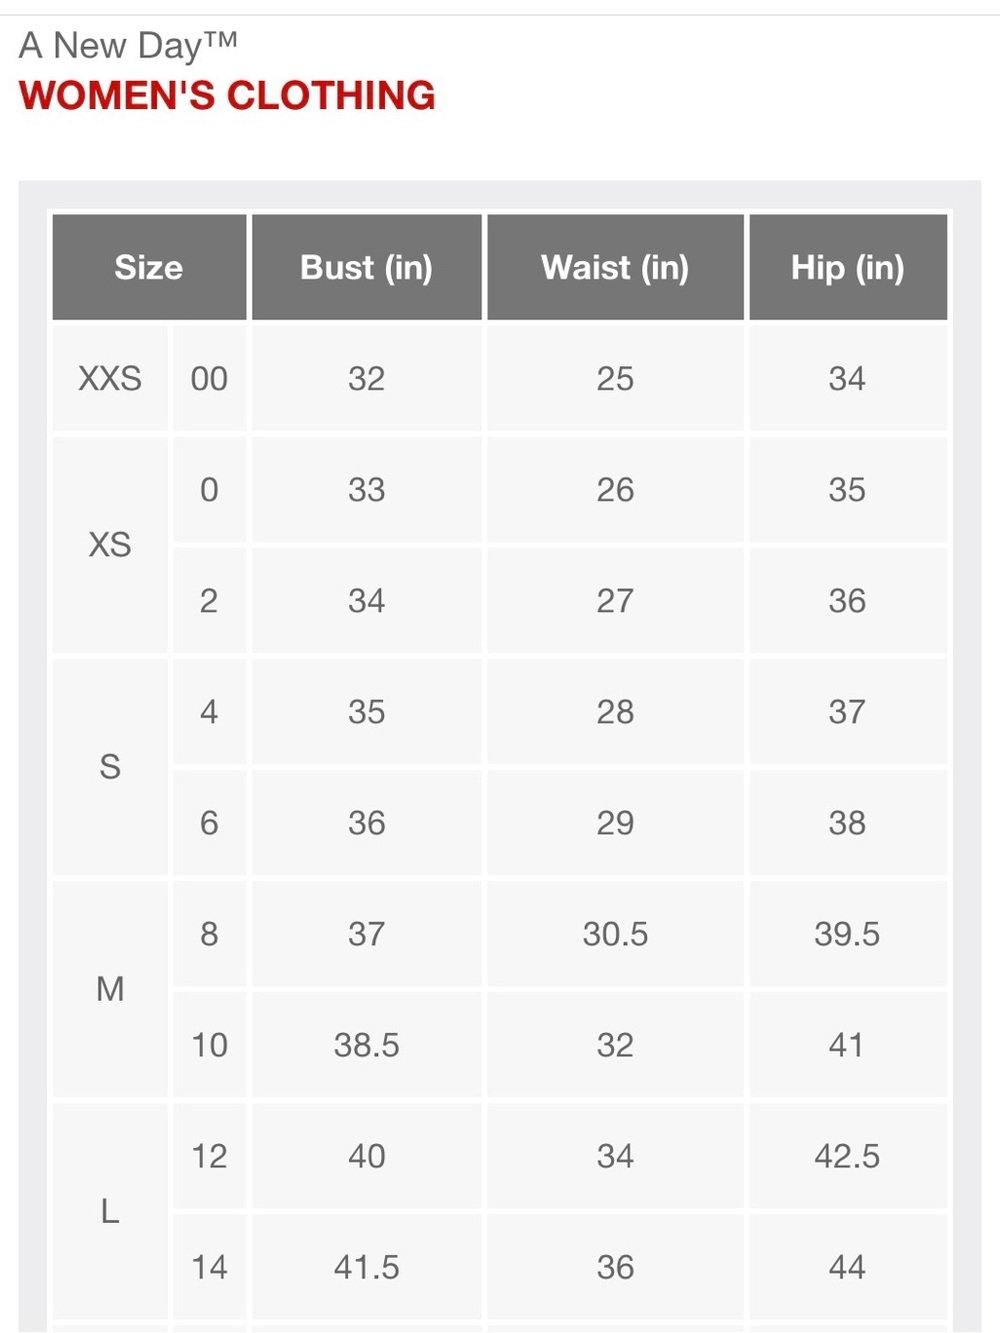Click the 38.5 bust measurement cell
This screenshot has height=1333, width=1000.
click(x=366, y=1045)
